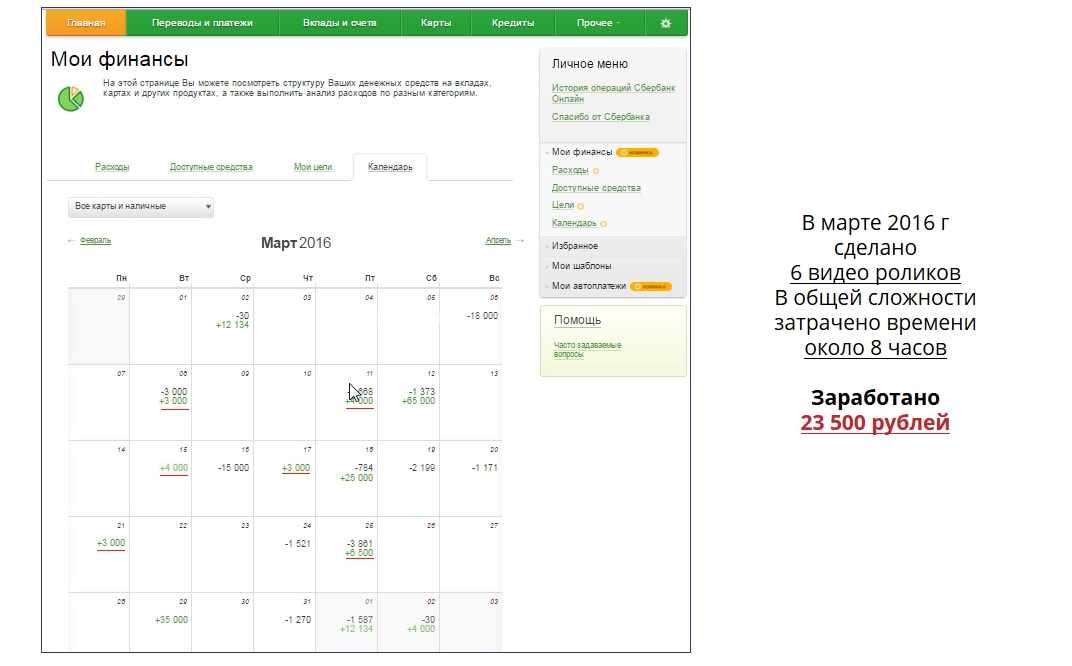Go to next month Апрель
The image size is (1072, 666).
498,241
